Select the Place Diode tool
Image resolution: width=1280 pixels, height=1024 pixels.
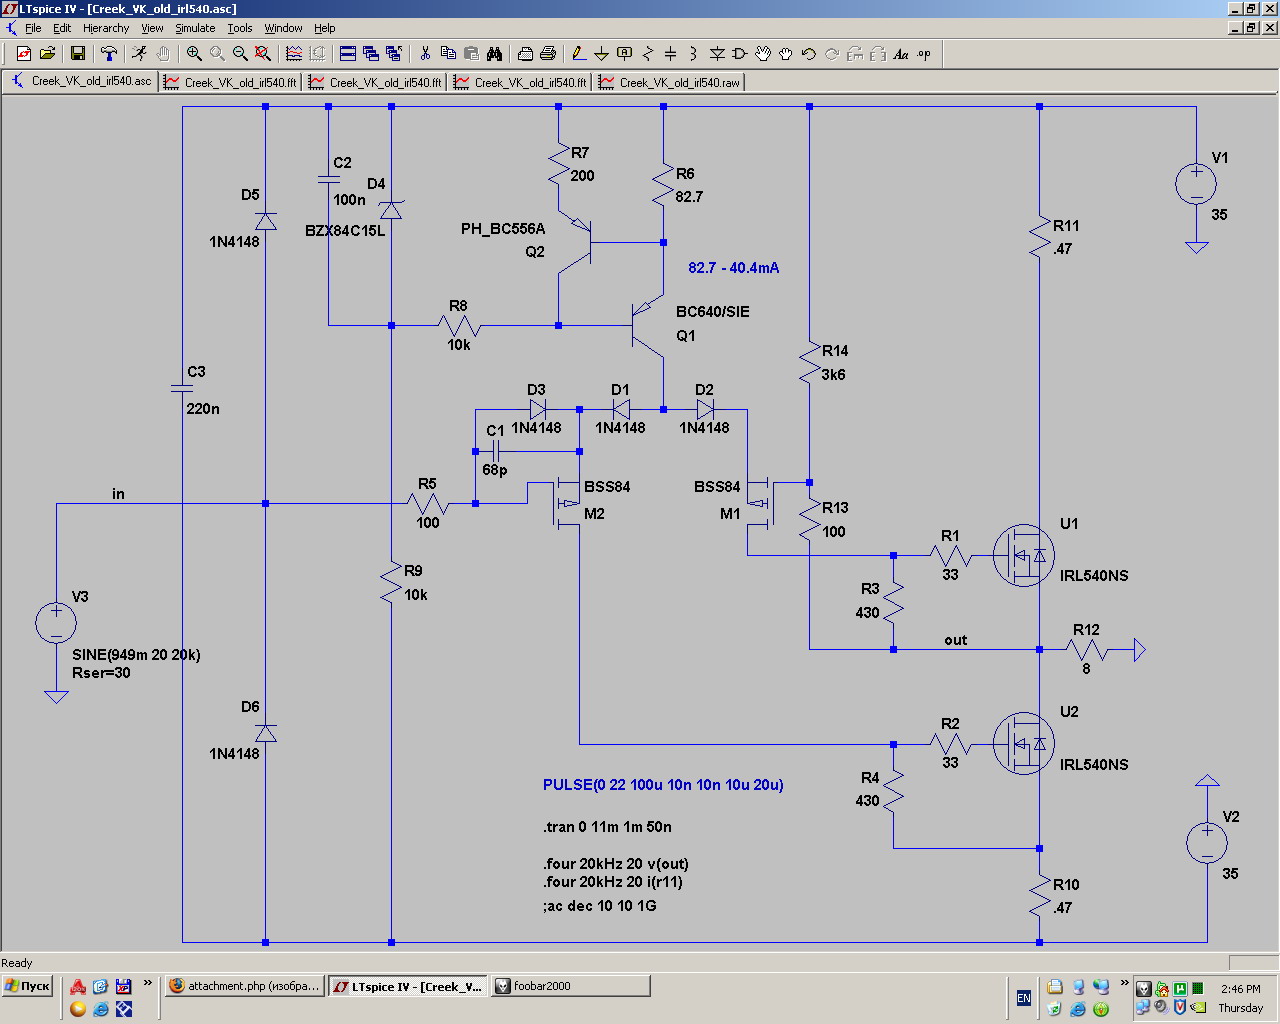[717, 54]
